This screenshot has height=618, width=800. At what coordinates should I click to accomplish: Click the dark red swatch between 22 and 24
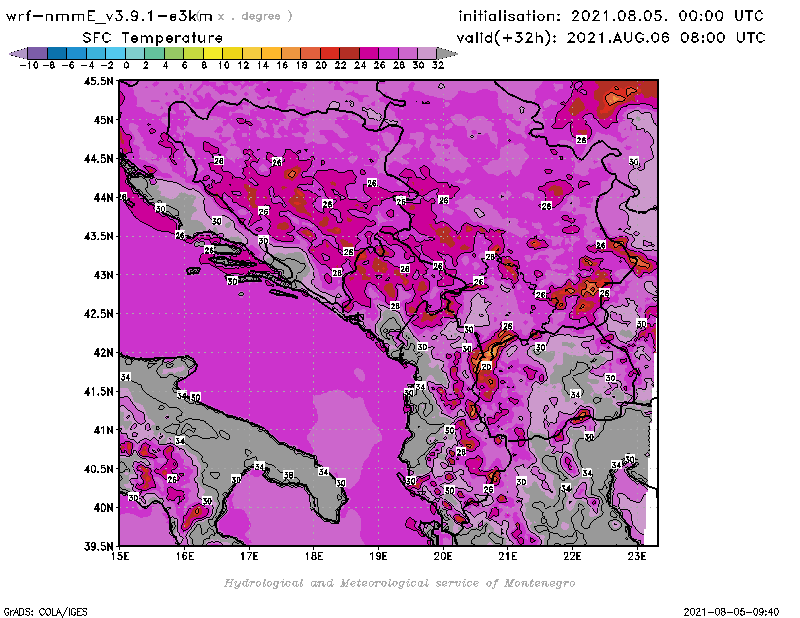[x=349, y=53]
